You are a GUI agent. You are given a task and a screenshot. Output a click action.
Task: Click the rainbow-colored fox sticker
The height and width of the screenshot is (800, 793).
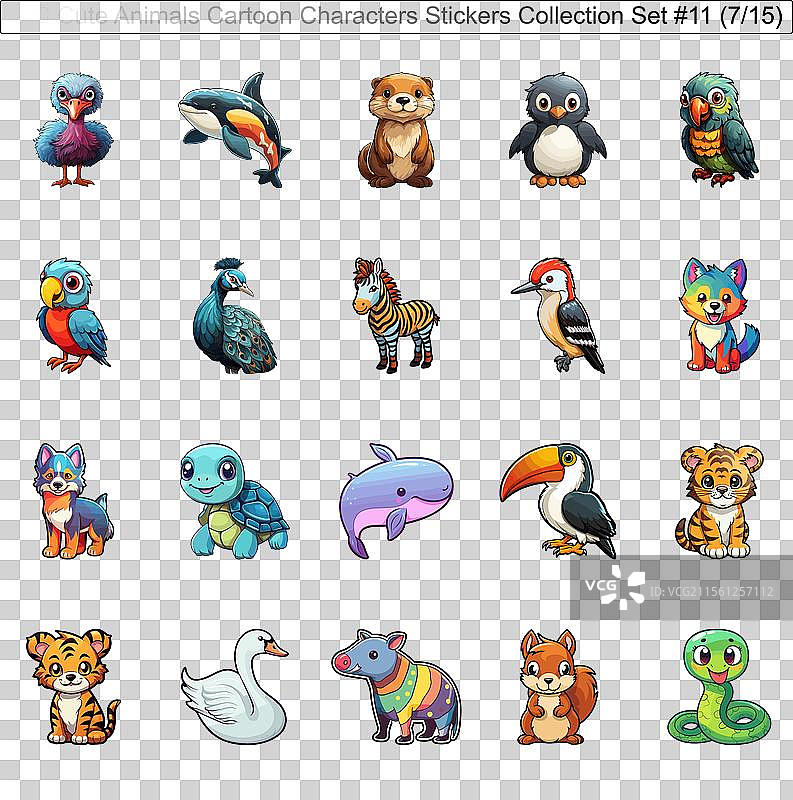(x=718, y=316)
